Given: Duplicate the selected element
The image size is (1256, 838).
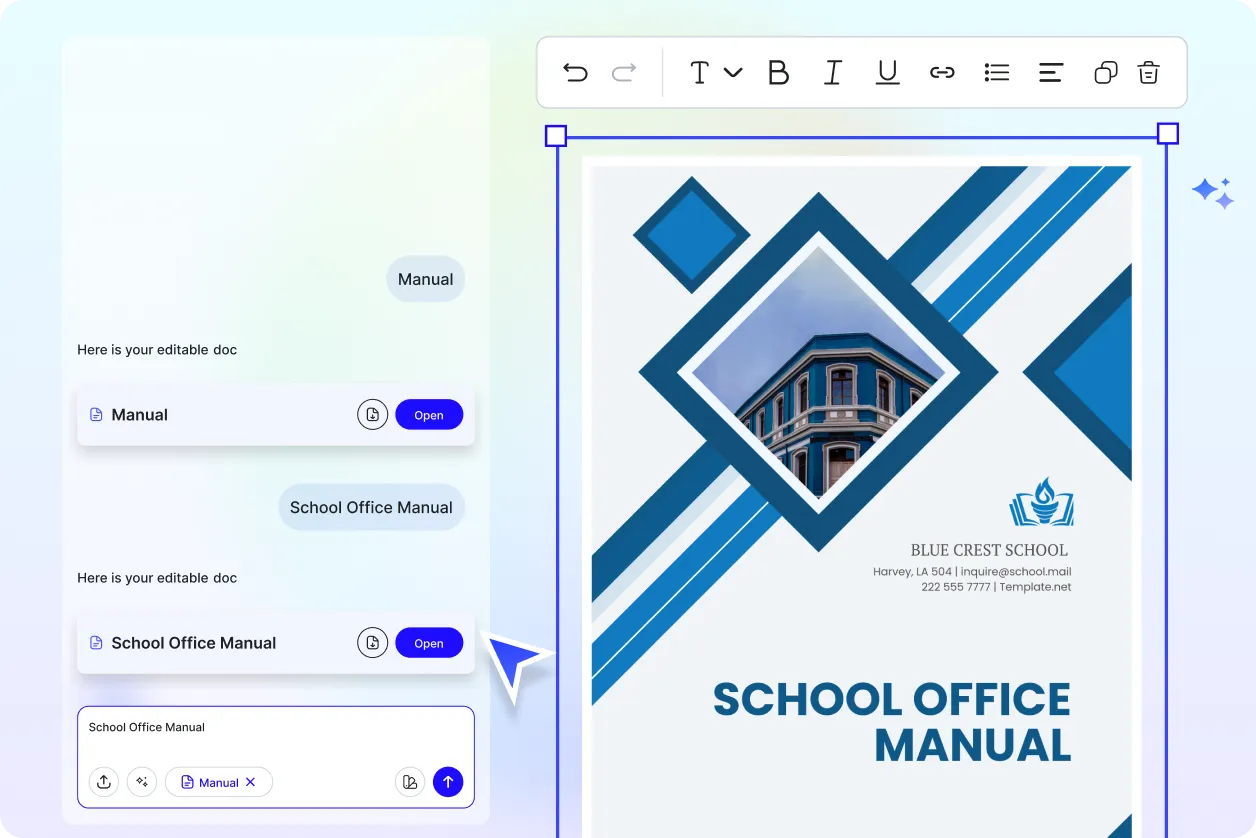Looking at the screenshot, I should click(1105, 72).
